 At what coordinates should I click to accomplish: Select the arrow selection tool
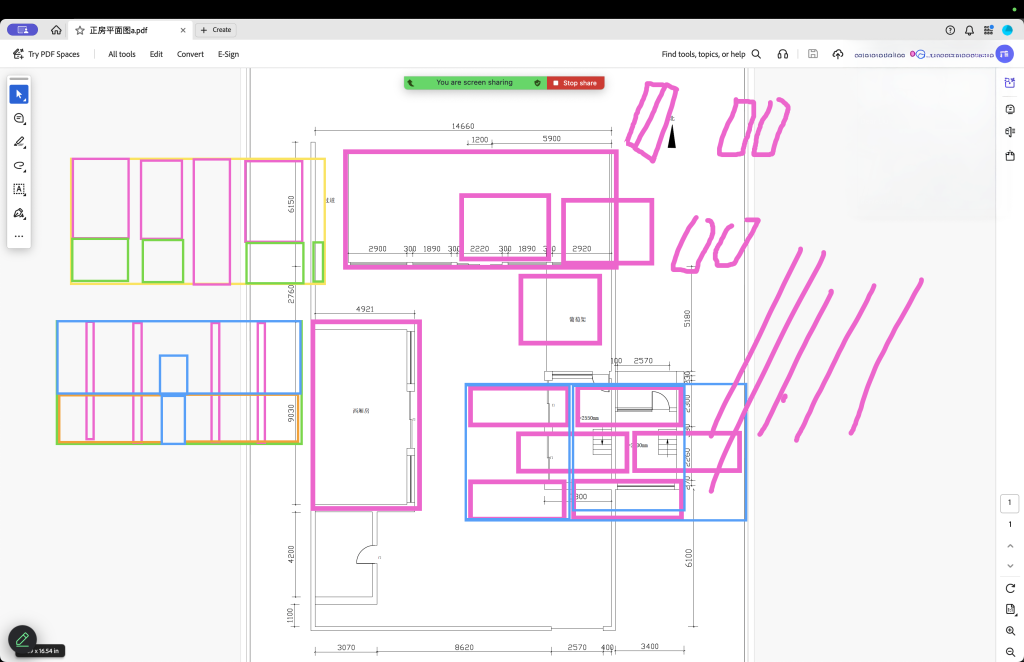point(19,94)
